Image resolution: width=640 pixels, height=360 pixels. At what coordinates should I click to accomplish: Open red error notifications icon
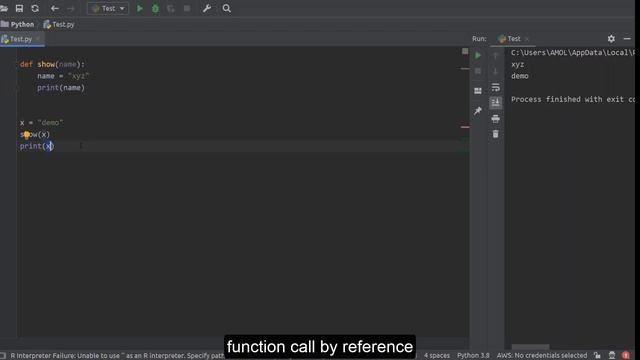626,356
